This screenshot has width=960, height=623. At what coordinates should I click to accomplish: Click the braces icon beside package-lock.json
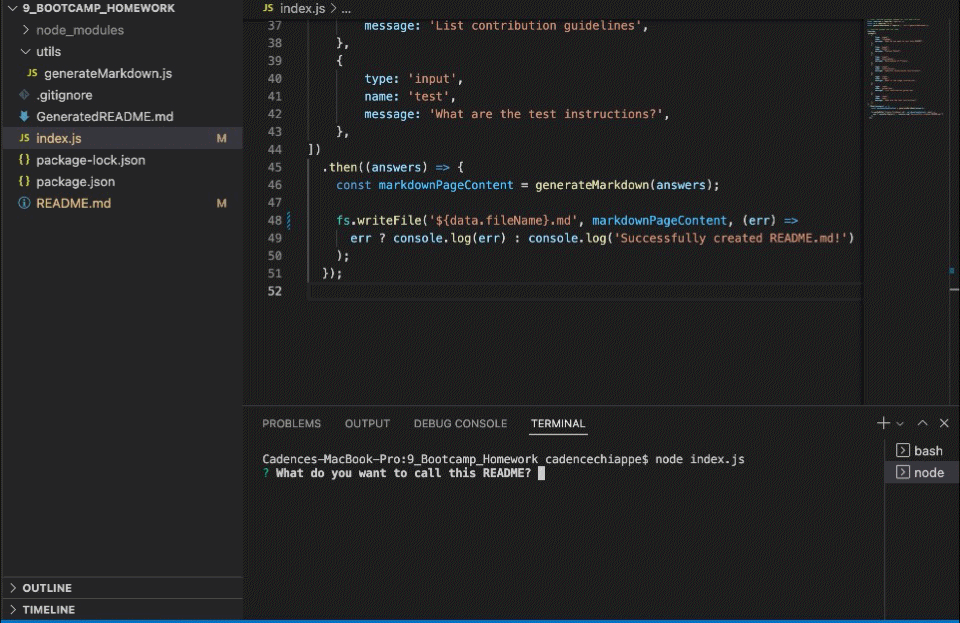point(24,159)
